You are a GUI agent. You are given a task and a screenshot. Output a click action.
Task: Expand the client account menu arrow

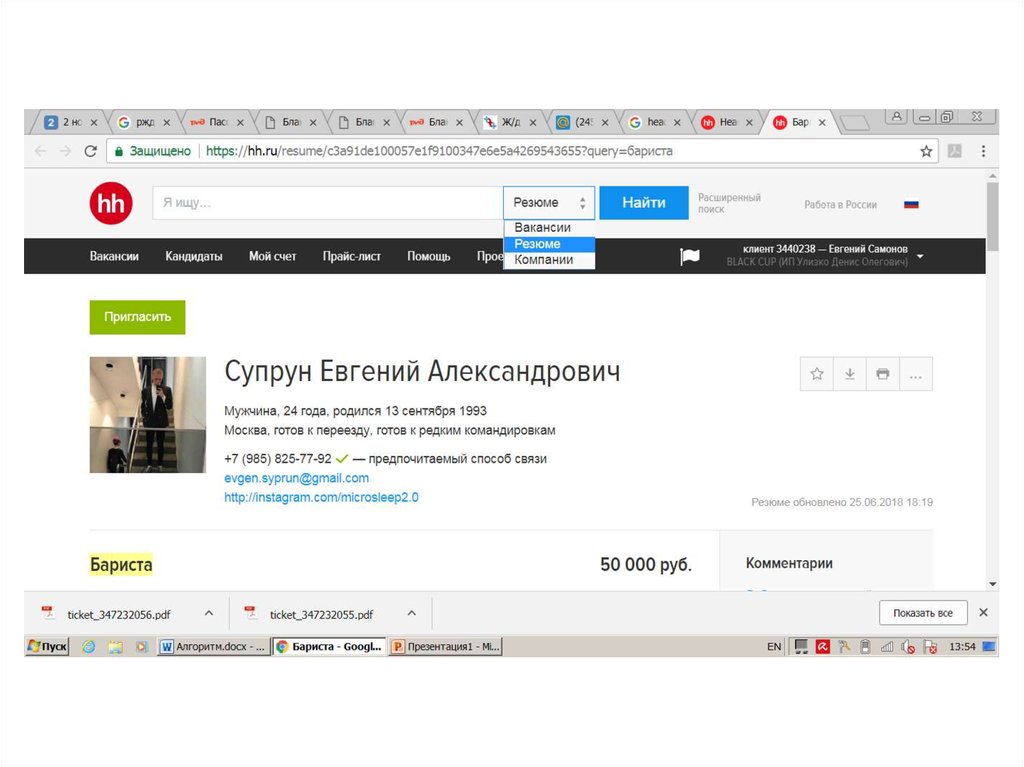(920, 256)
